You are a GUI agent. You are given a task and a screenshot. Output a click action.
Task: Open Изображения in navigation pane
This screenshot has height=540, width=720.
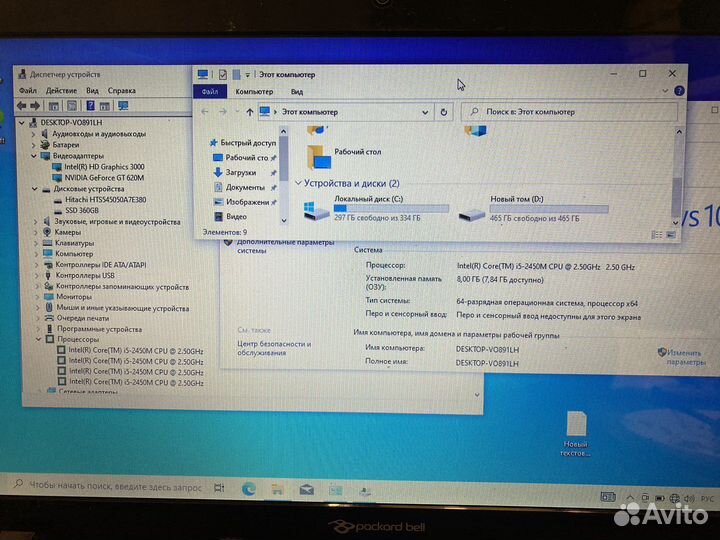pos(247,202)
